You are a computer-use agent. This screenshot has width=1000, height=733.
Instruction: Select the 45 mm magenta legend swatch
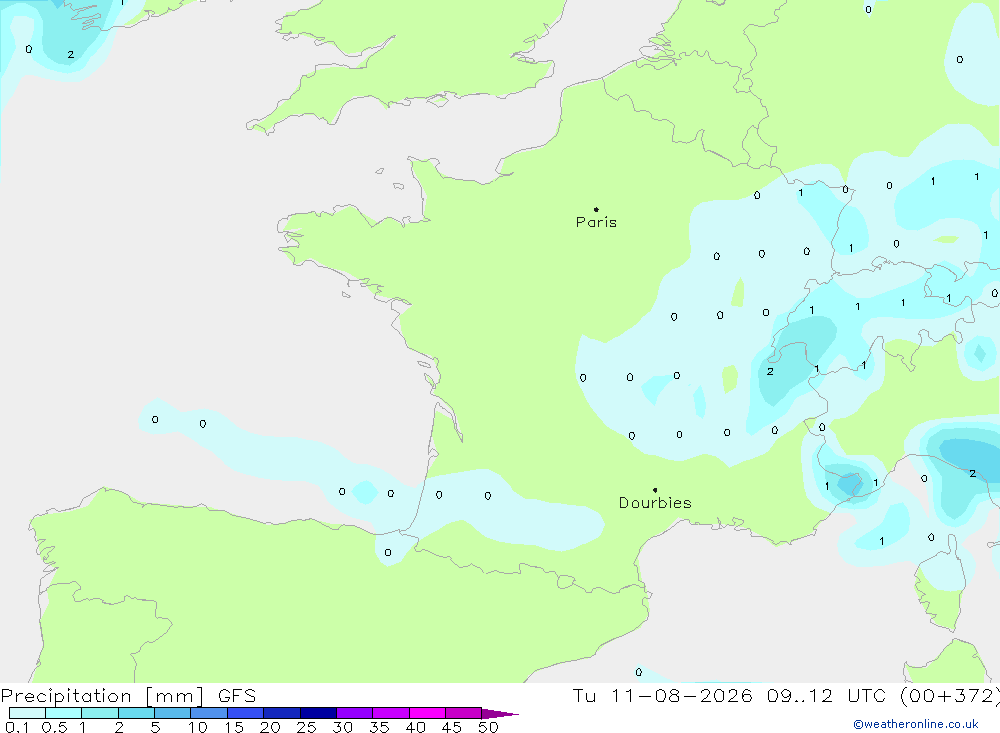(x=464, y=713)
